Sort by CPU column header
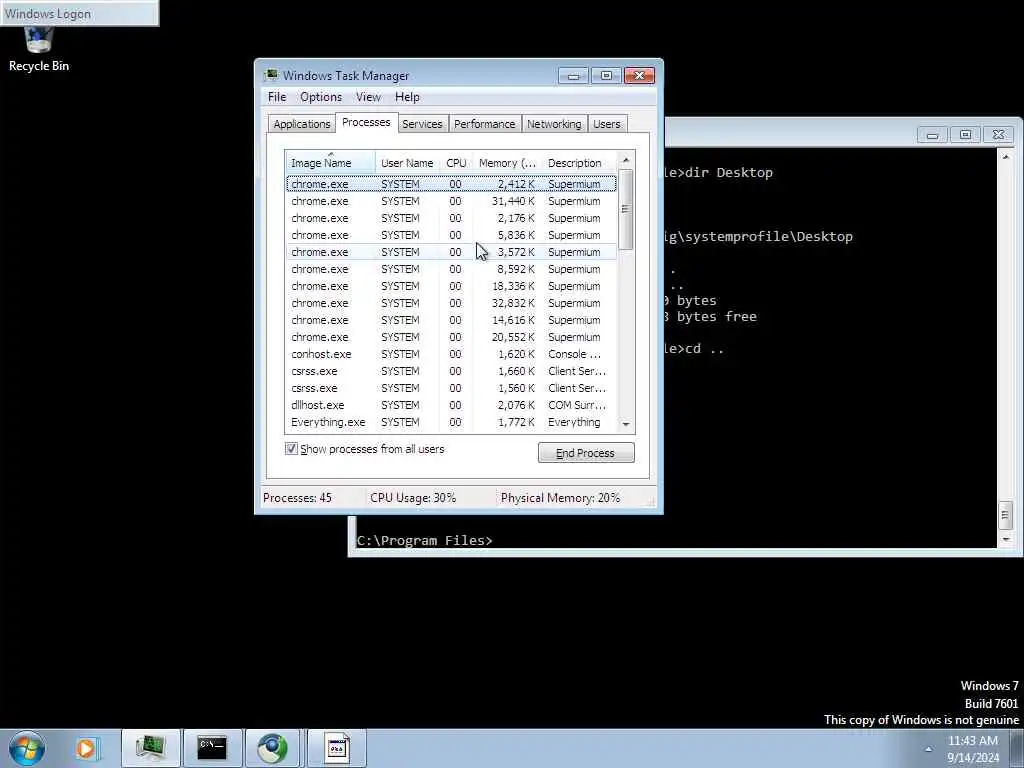This screenshot has width=1024, height=768. click(x=456, y=163)
